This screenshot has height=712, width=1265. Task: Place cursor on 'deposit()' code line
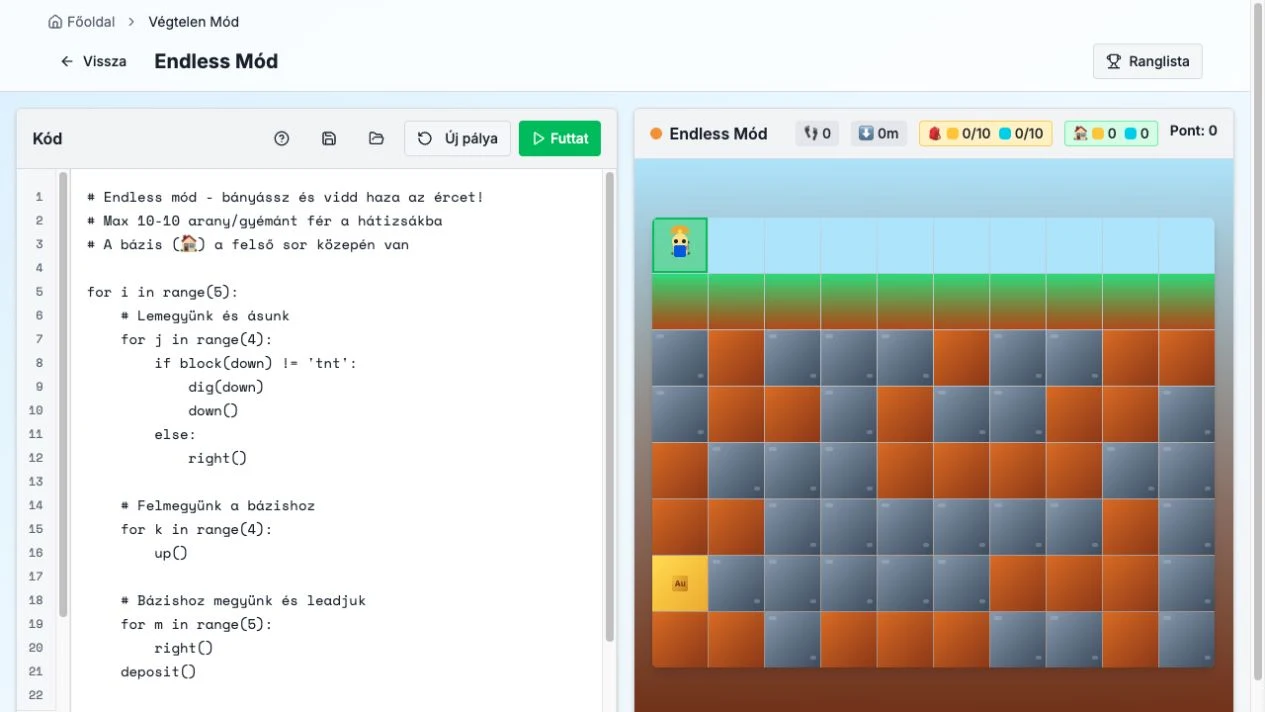click(x=158, y=672)
